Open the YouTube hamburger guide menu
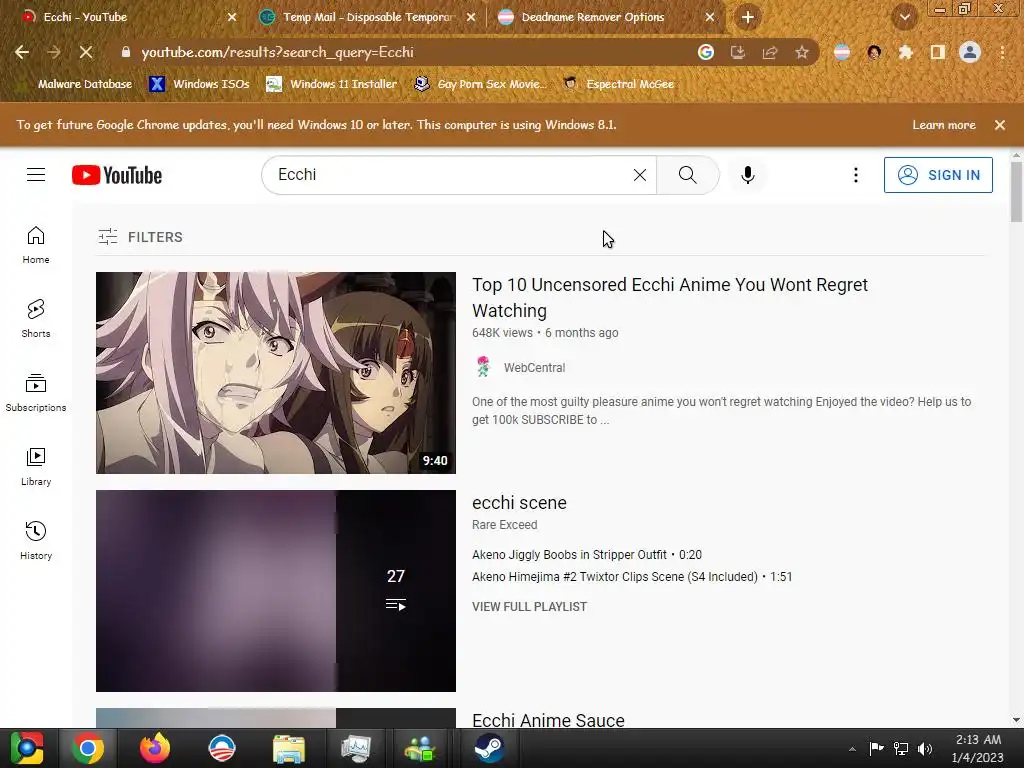 36,175
